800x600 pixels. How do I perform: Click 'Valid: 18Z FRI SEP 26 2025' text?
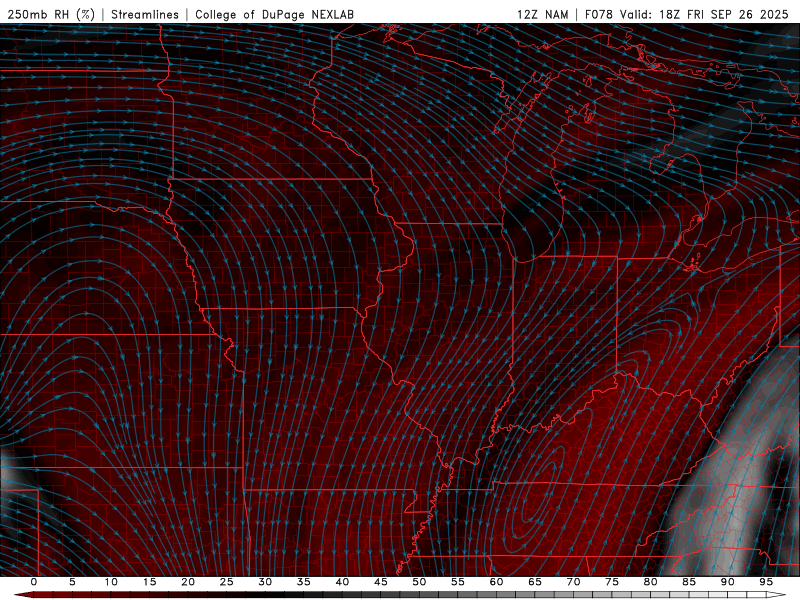click(x=705, y=14)
